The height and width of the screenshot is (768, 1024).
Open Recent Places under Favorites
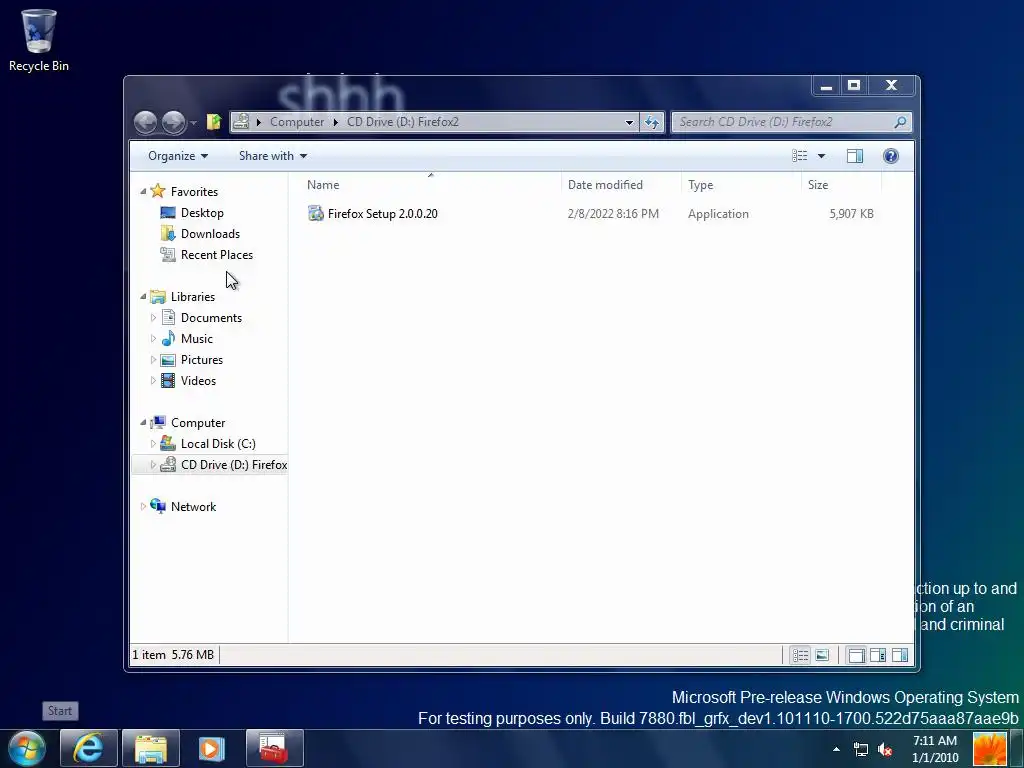[x=217, y=255]
